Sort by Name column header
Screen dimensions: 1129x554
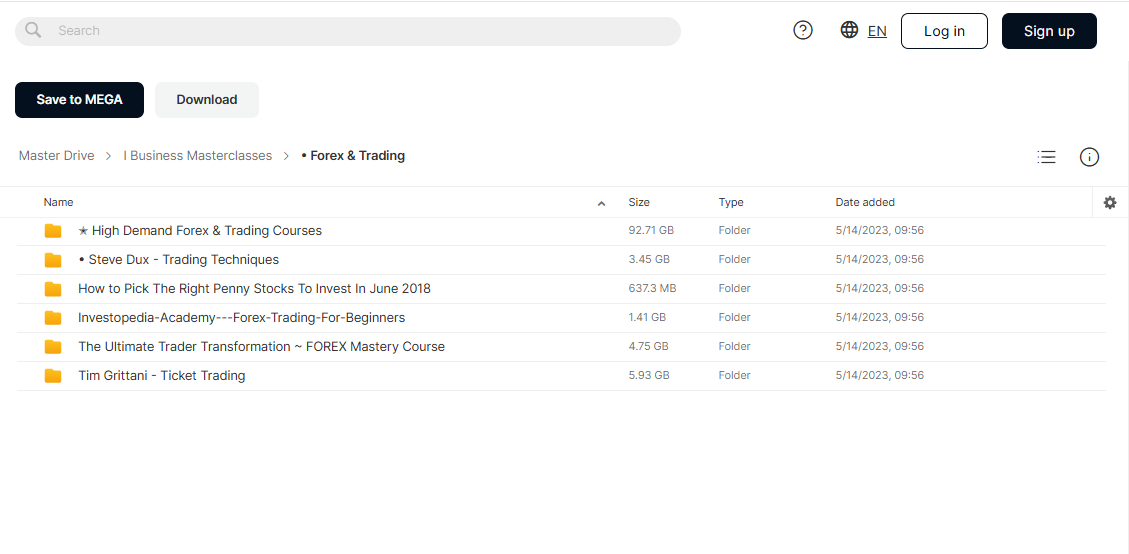(x=58, y=202)
